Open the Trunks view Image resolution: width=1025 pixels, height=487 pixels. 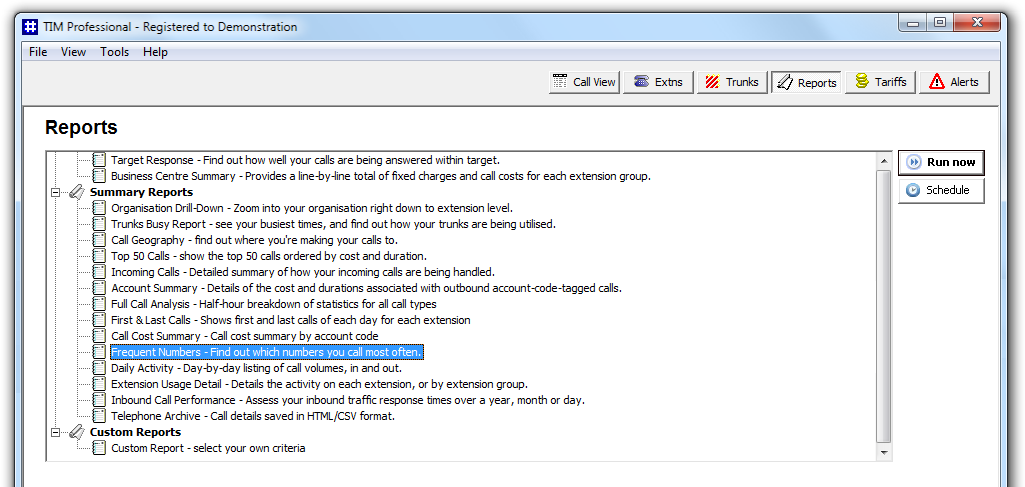tap(732, 82)
